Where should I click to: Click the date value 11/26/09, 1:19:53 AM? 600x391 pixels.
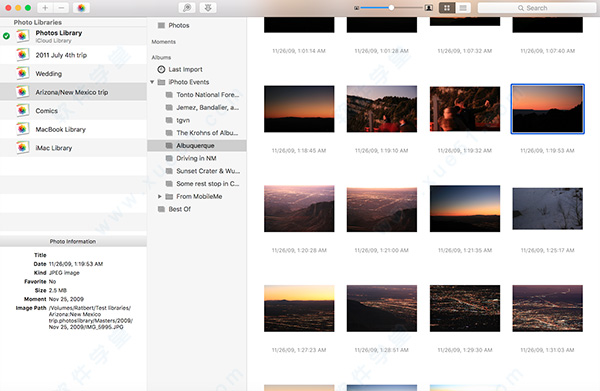click(76, 264)
